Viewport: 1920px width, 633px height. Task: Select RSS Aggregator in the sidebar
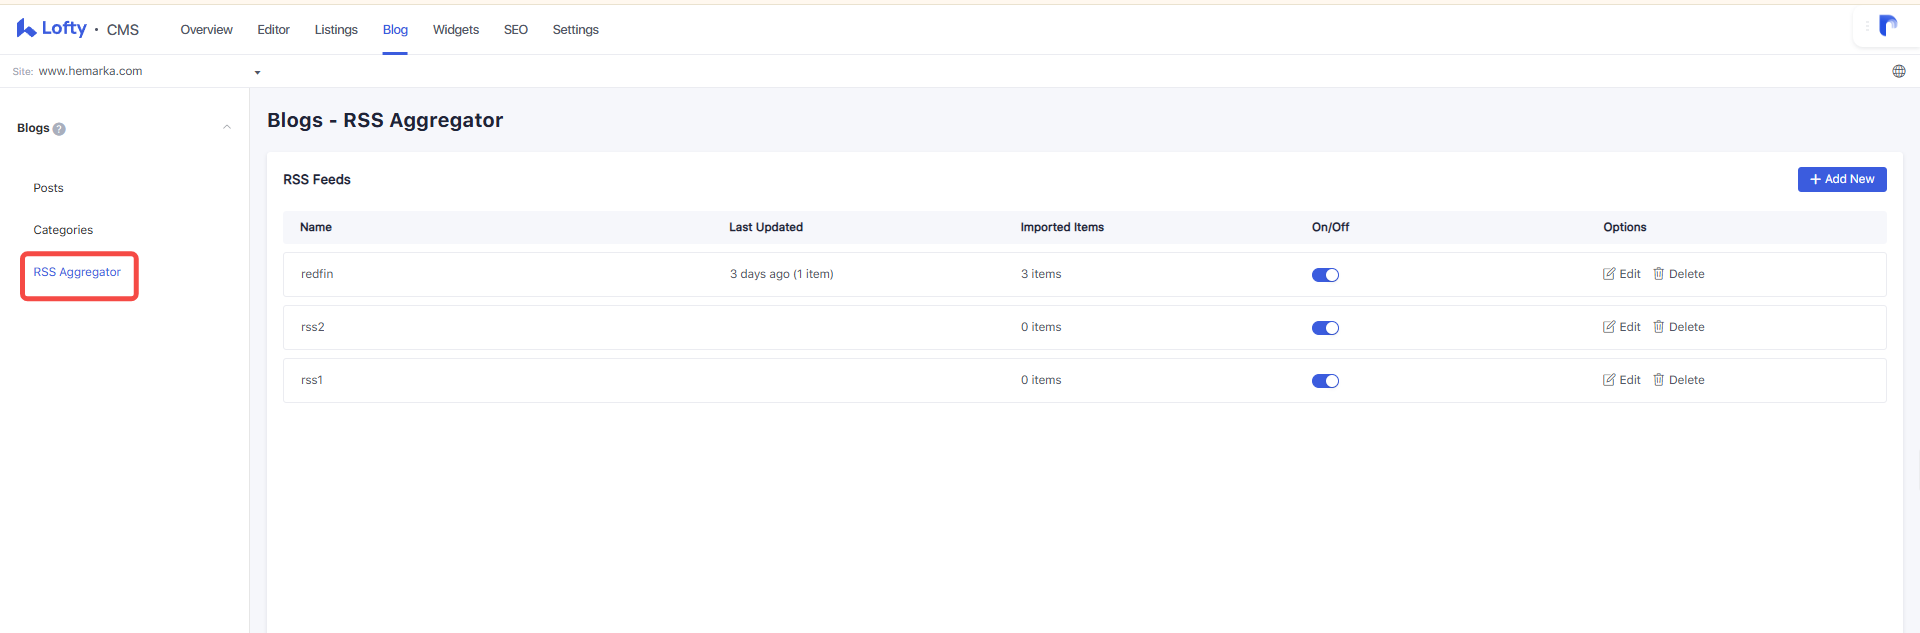77,272
